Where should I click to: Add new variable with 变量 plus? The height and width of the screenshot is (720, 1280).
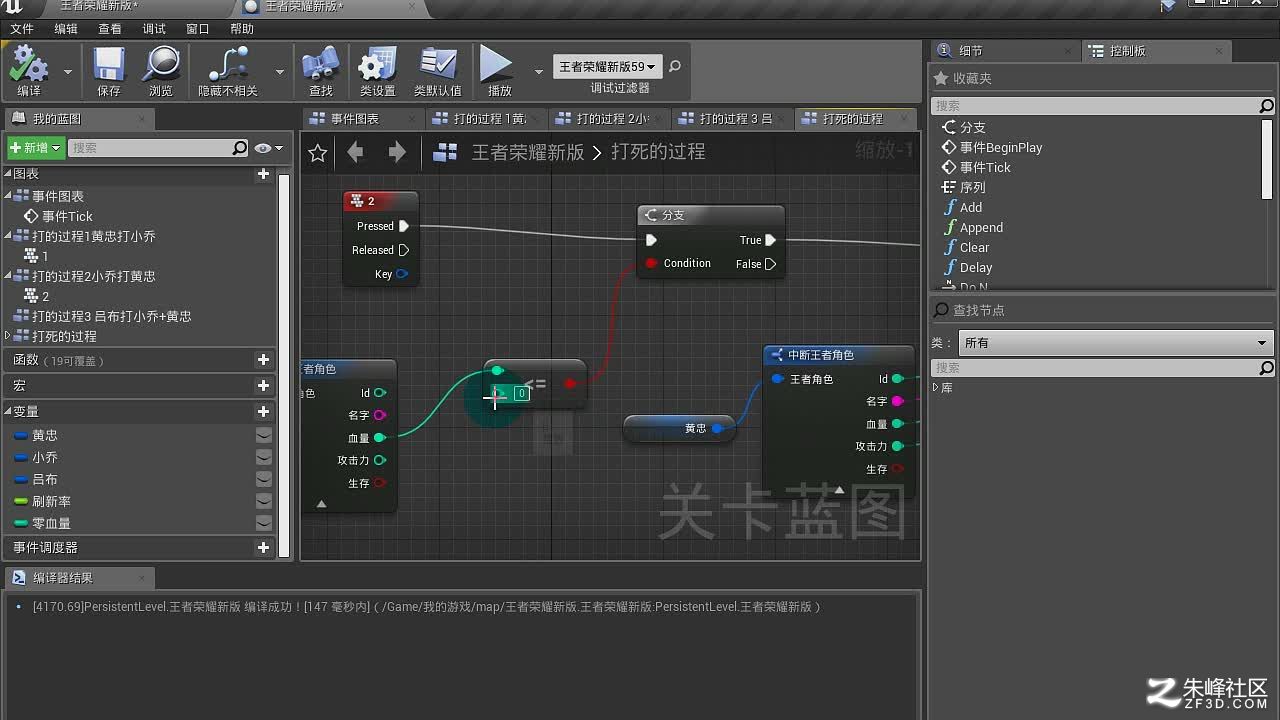click(x=264, y=412)
